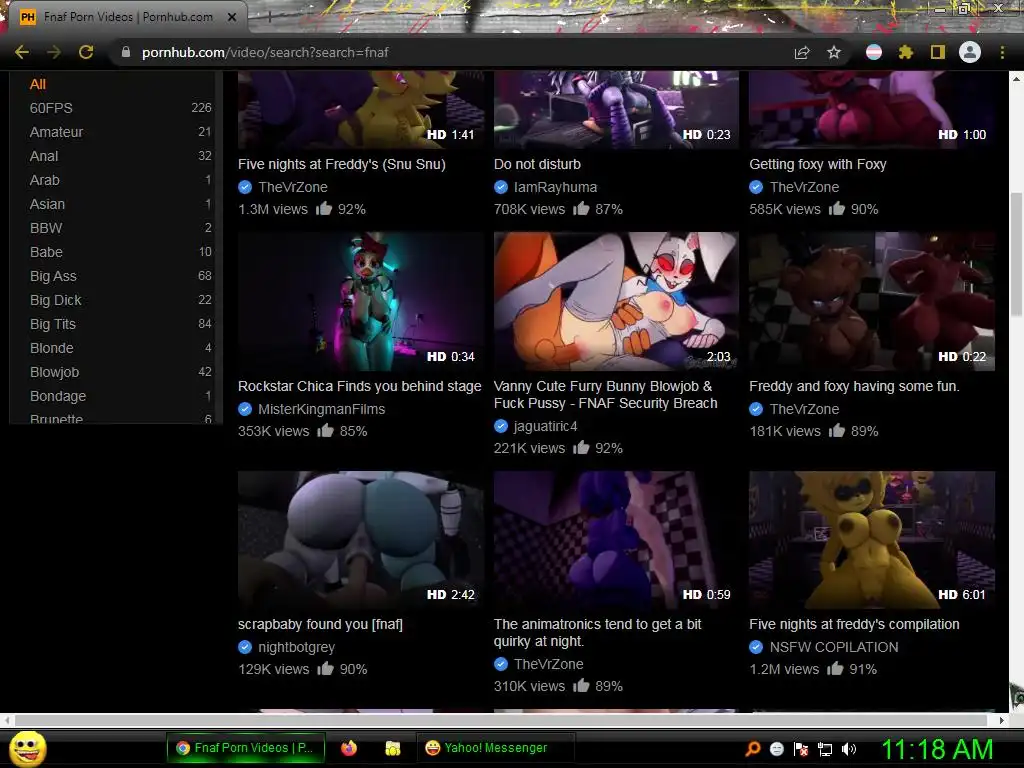Open 'Getting foxy with Foxy' title link
The width and height of the screenshot is (1024, 768).
point(818,165)
